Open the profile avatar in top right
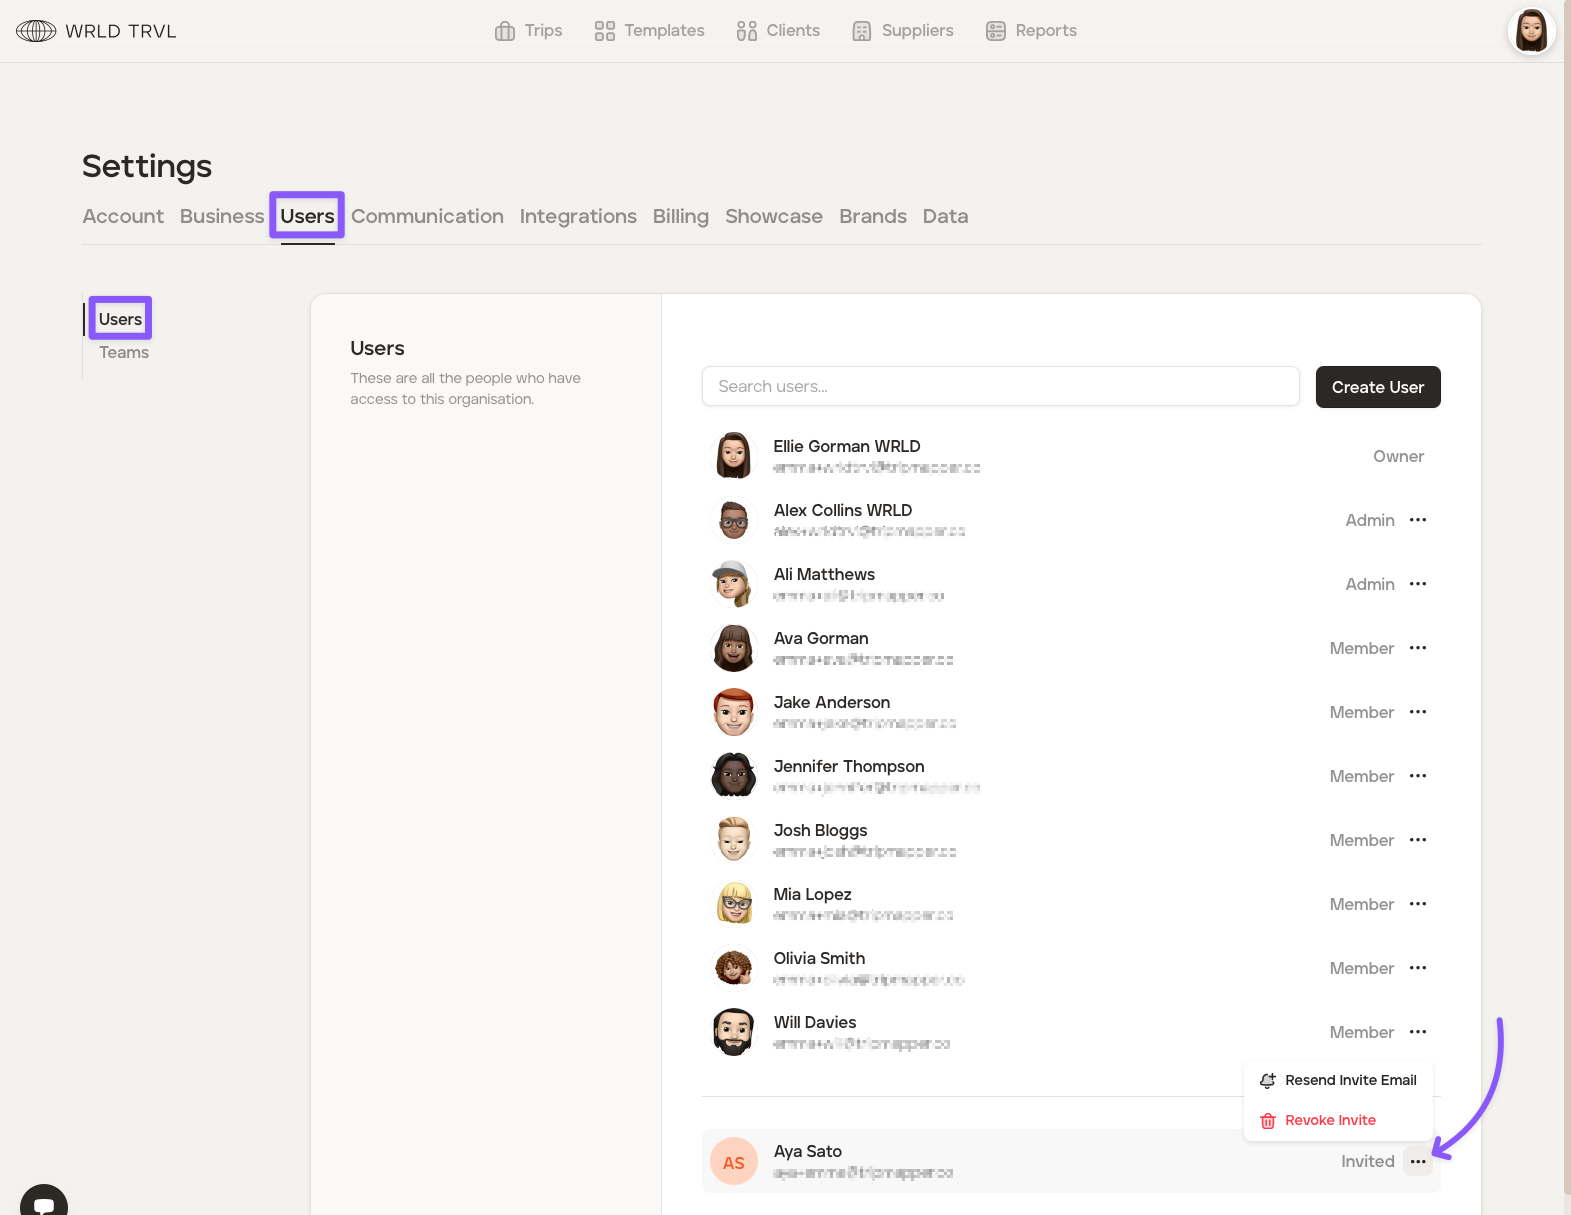 pos(1530,31)
